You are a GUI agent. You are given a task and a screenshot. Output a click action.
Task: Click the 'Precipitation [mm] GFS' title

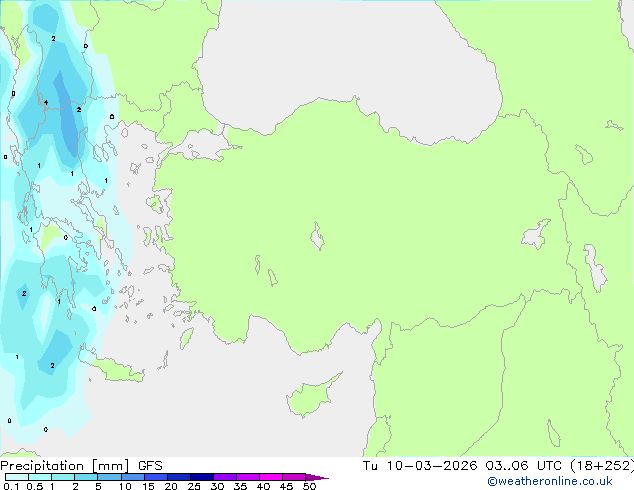point(81,466)
